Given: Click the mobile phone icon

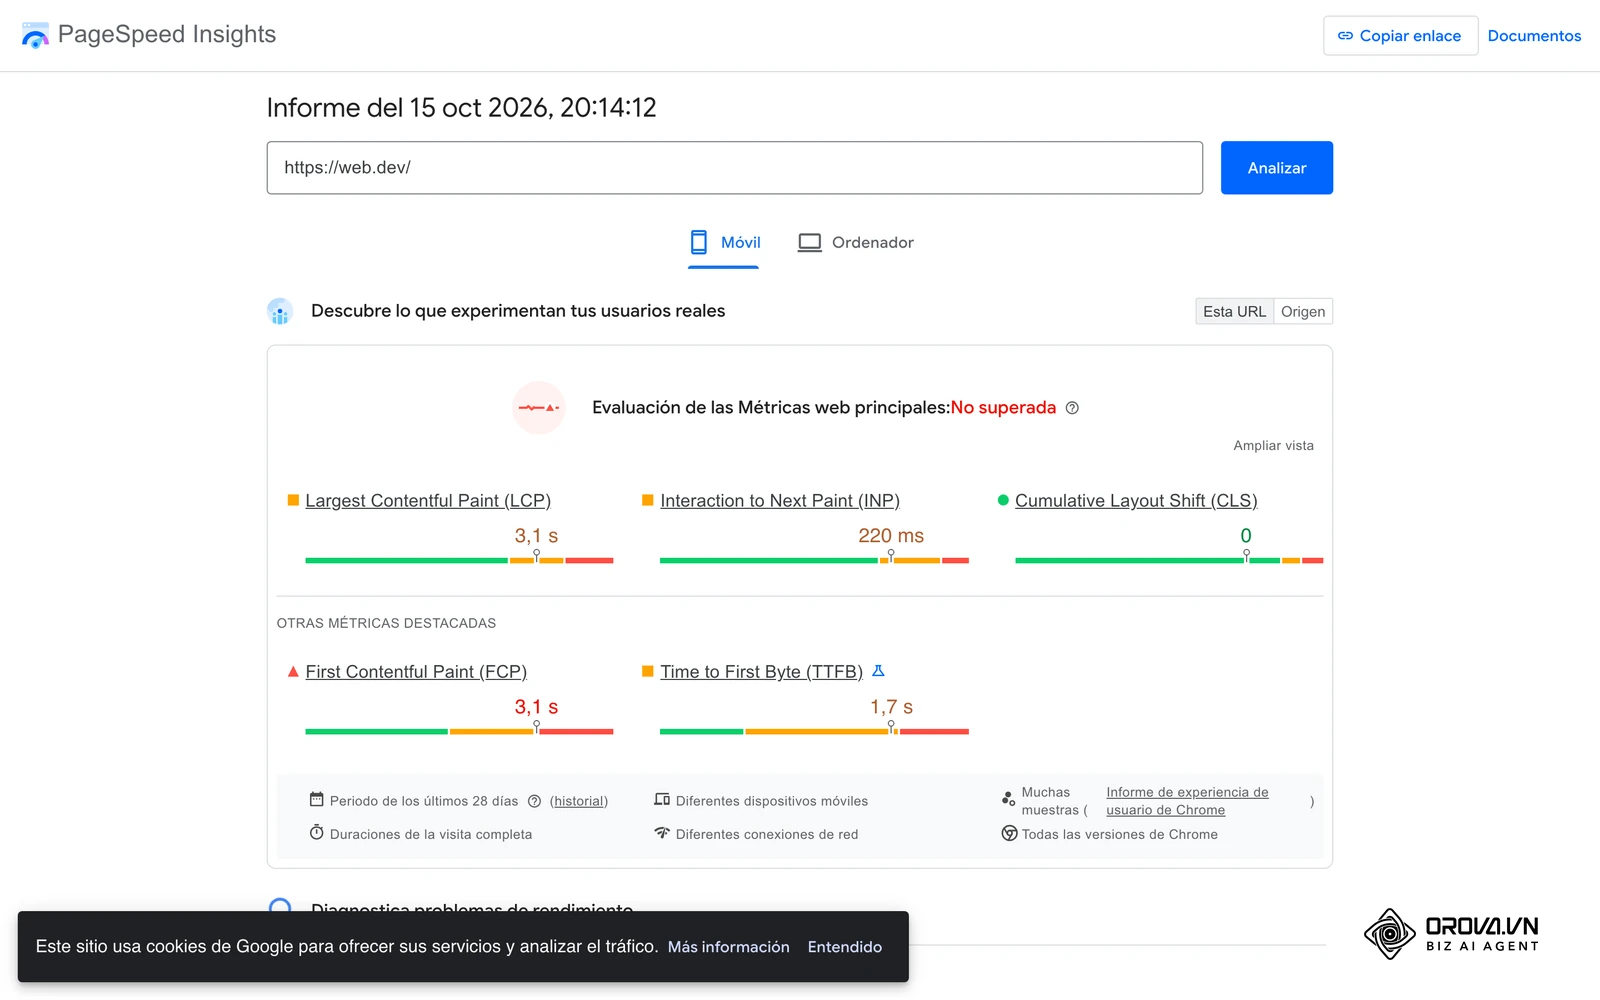Looking at the screenshot, I should pos(699,243).
